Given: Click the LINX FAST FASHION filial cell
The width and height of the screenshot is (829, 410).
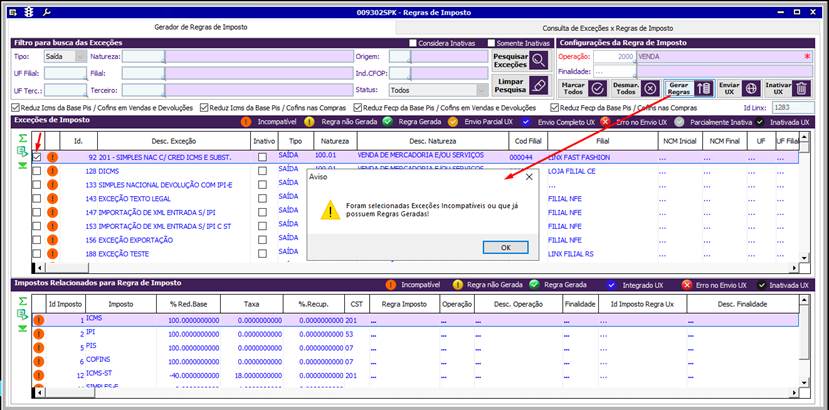Looking at the screenshot, I should tap(602, 157).
